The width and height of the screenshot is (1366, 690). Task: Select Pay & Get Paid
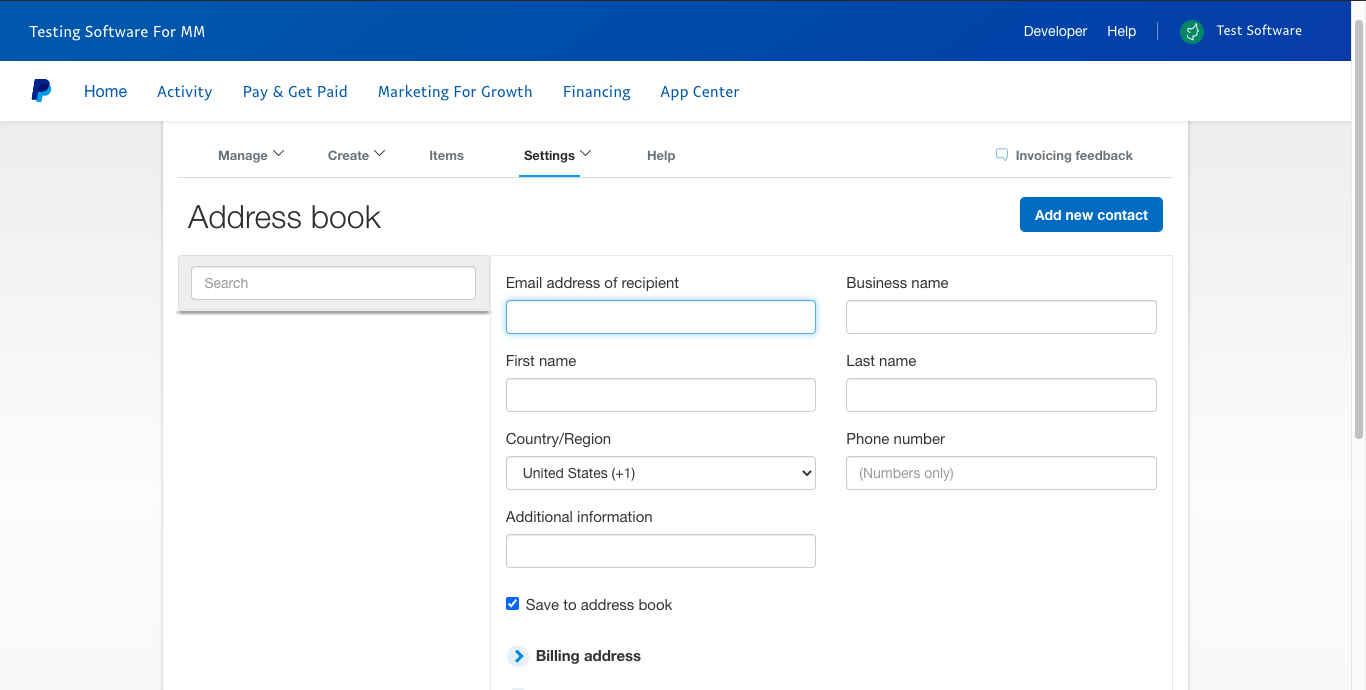295,91
